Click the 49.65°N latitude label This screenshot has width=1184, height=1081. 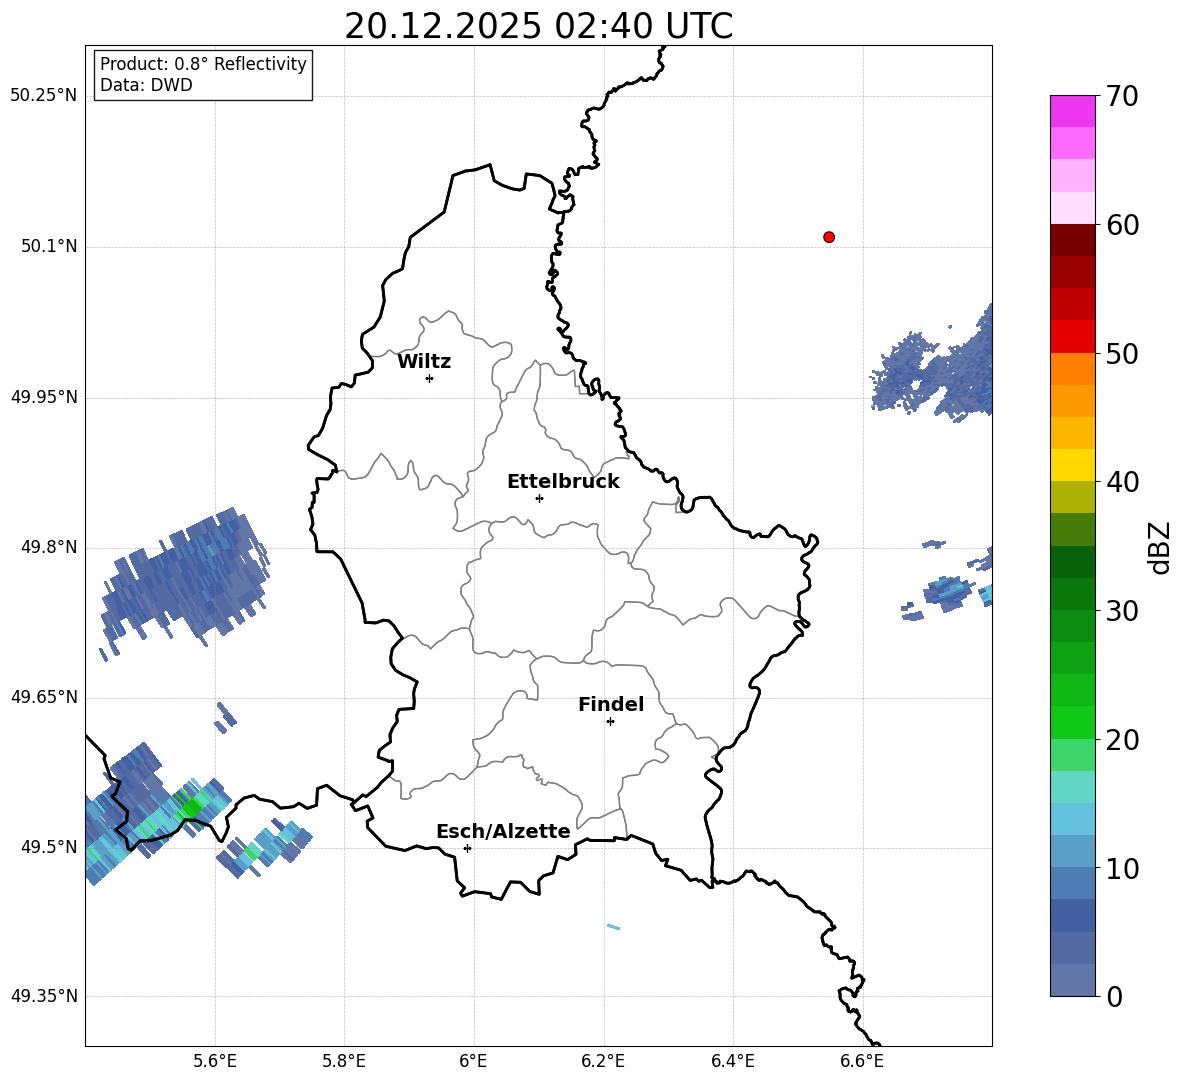coord(44,697)
